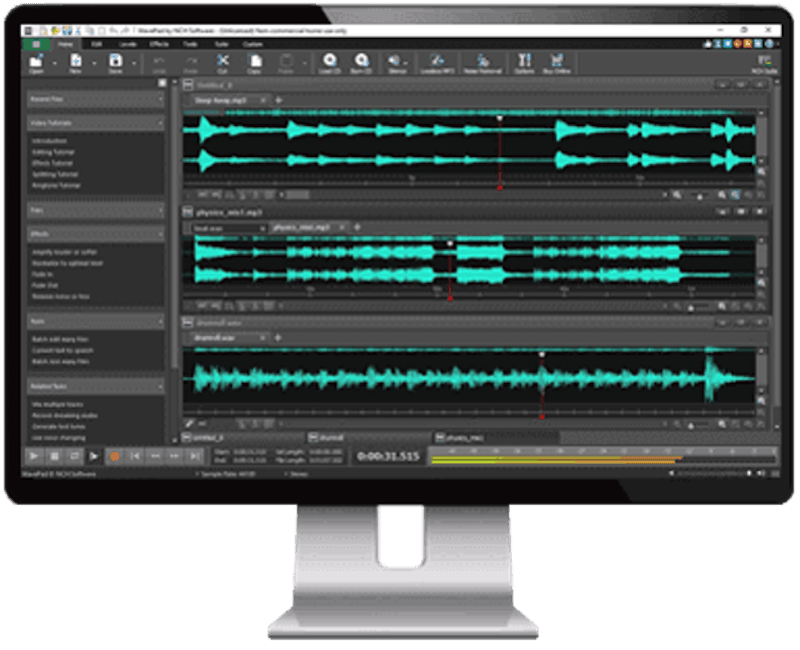800x650 pixels.
Task: Switch to the Levels ribbon tab
Action: 128,44
